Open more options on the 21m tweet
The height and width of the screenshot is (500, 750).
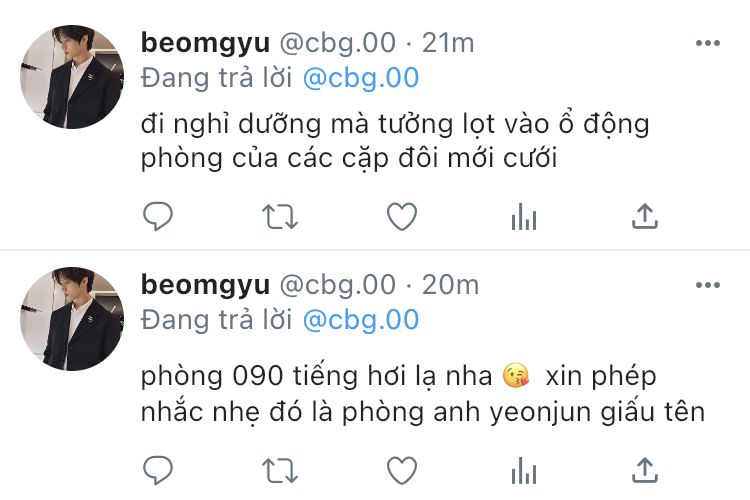708,43
